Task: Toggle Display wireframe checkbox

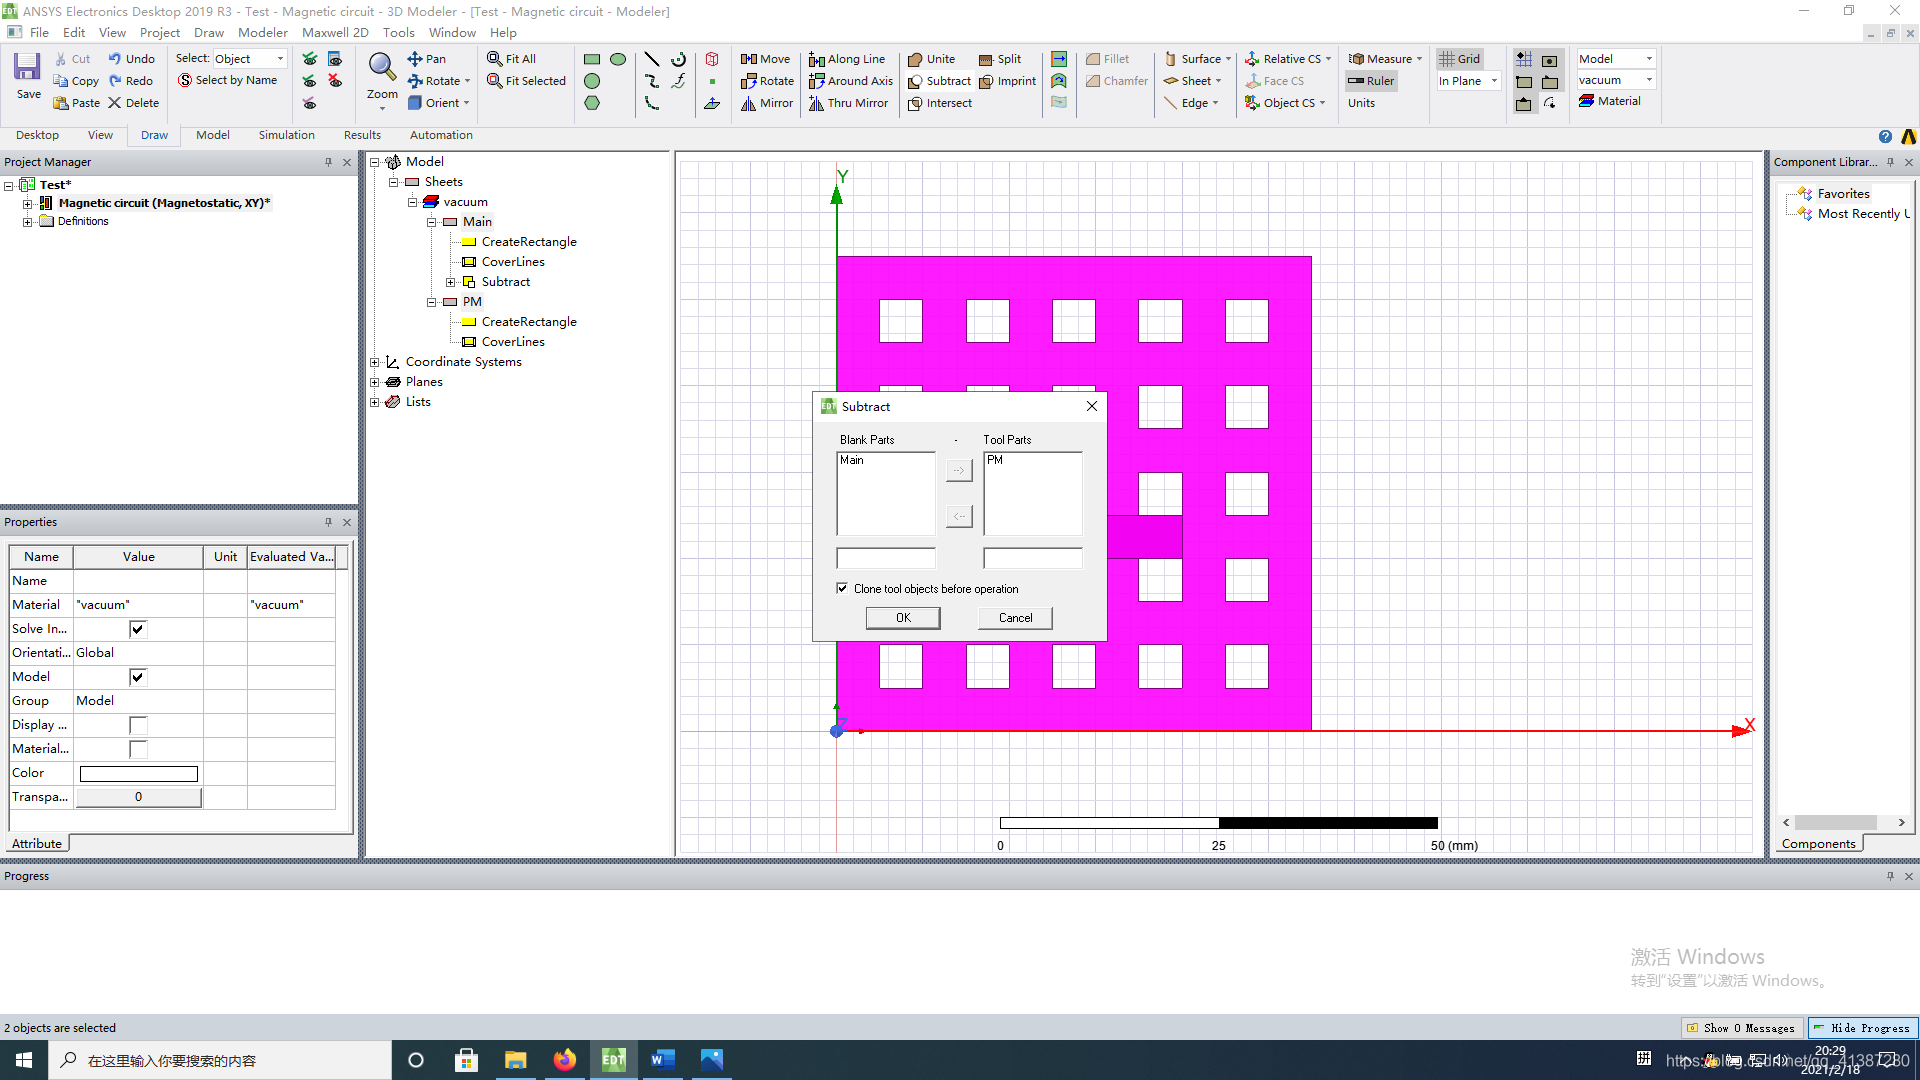Action: pos(138,725)
